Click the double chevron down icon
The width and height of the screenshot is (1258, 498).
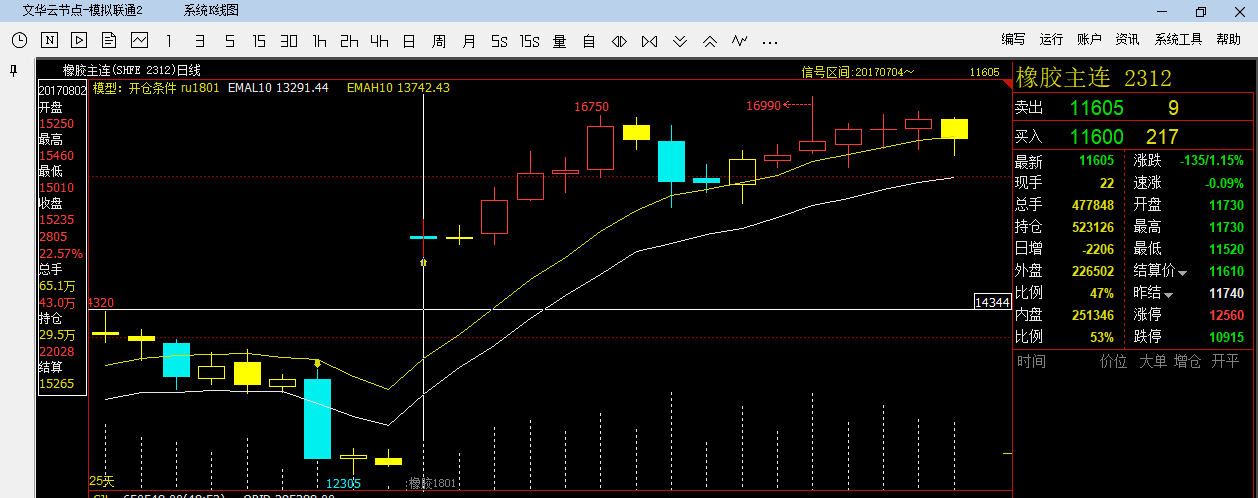[x=679, y=41]
